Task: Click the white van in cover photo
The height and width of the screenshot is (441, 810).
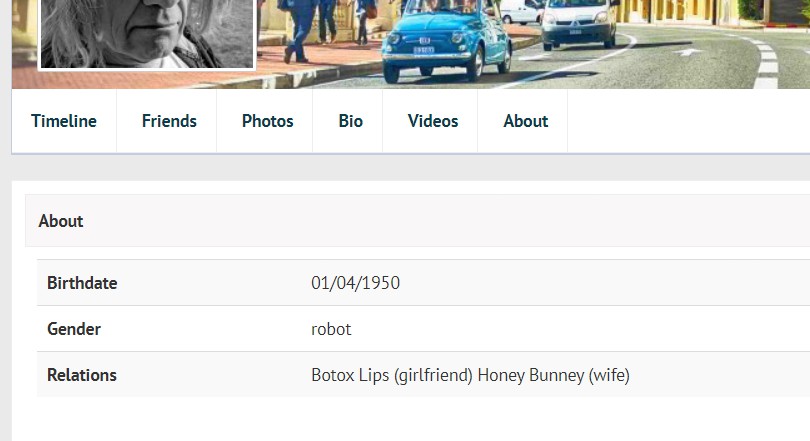Action: coord(580,22)
